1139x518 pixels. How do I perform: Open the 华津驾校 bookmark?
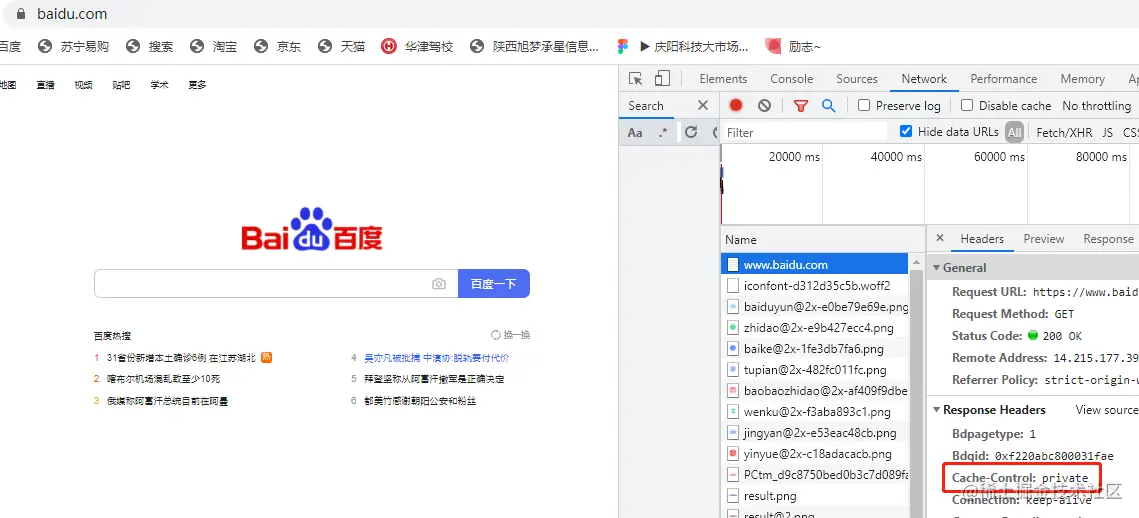[x=417, y=46]
